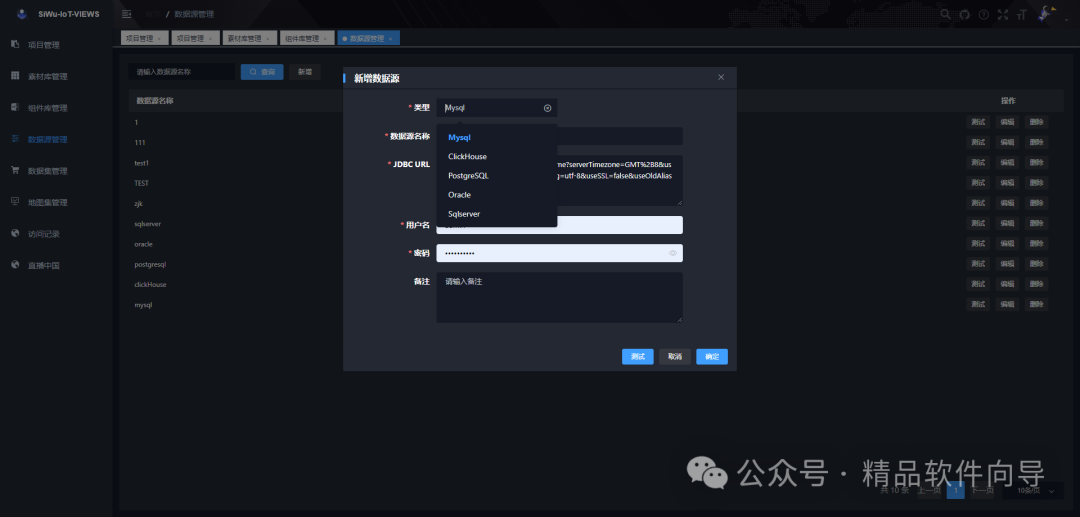Viewport: 1080px width, 517px height.
Task: Focus the 备注 remarks text area
Action: pos(559,297)
